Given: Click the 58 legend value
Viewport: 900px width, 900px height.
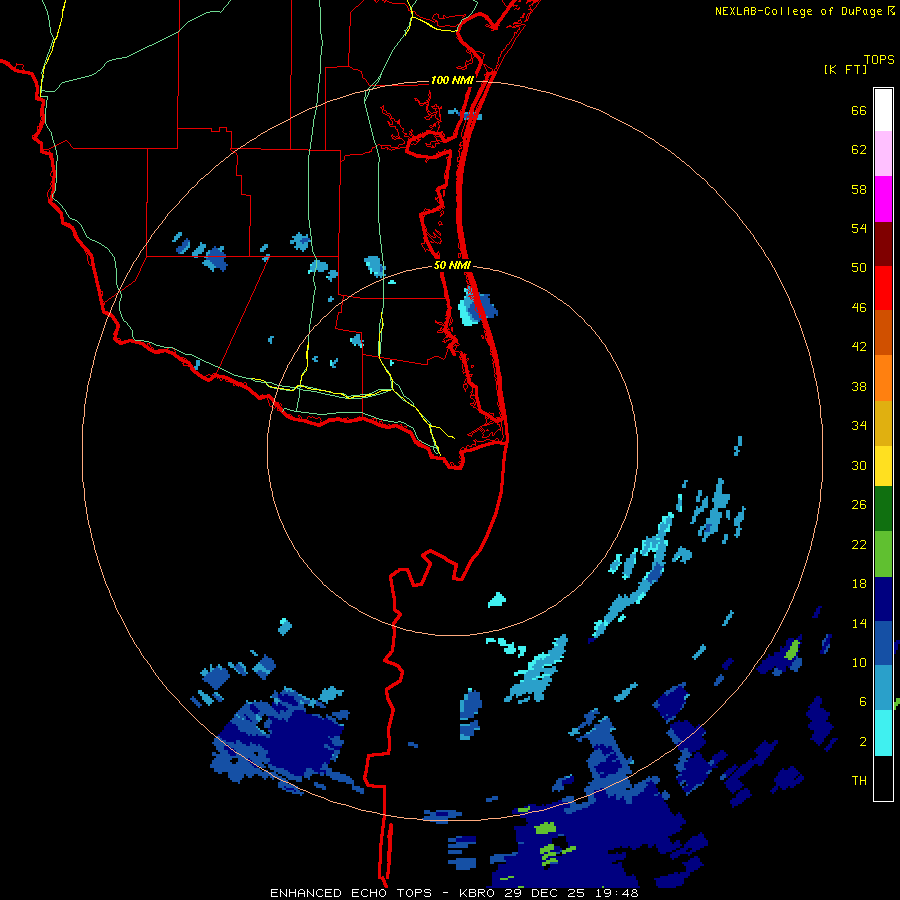Looking at the screenshot, I should pos(859,189).
